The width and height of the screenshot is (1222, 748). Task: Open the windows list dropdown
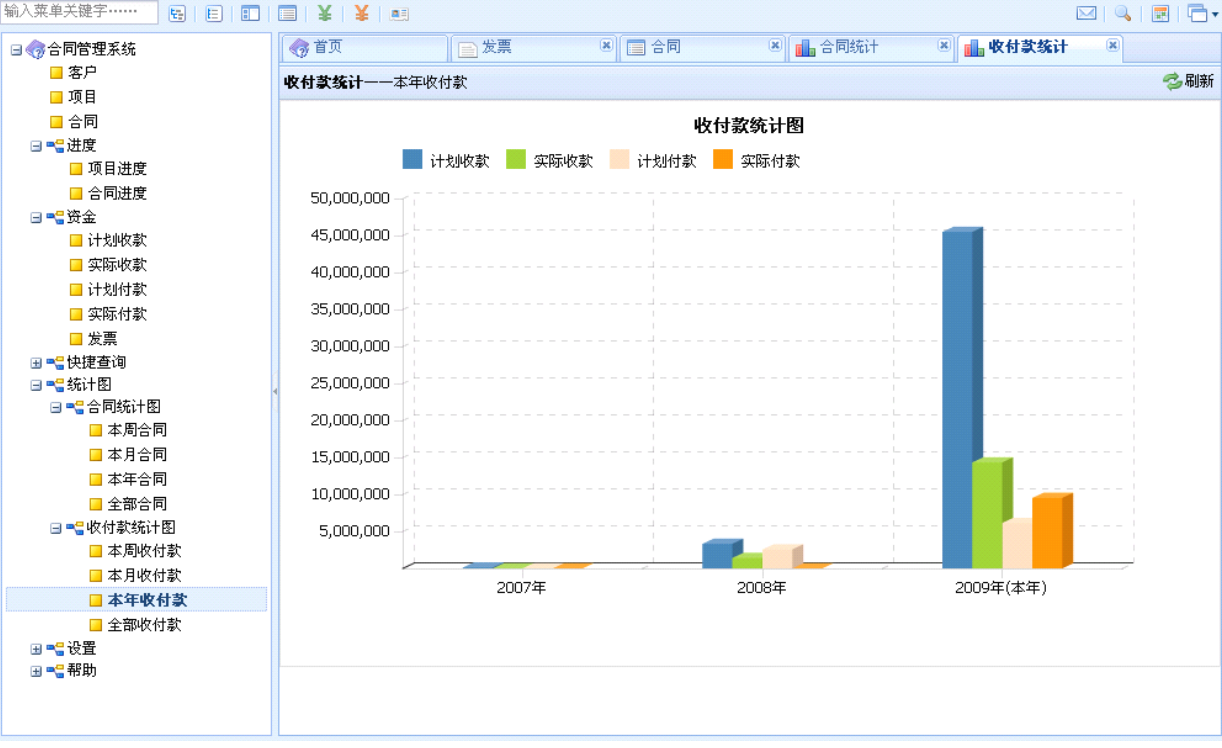pos(1201,14)
